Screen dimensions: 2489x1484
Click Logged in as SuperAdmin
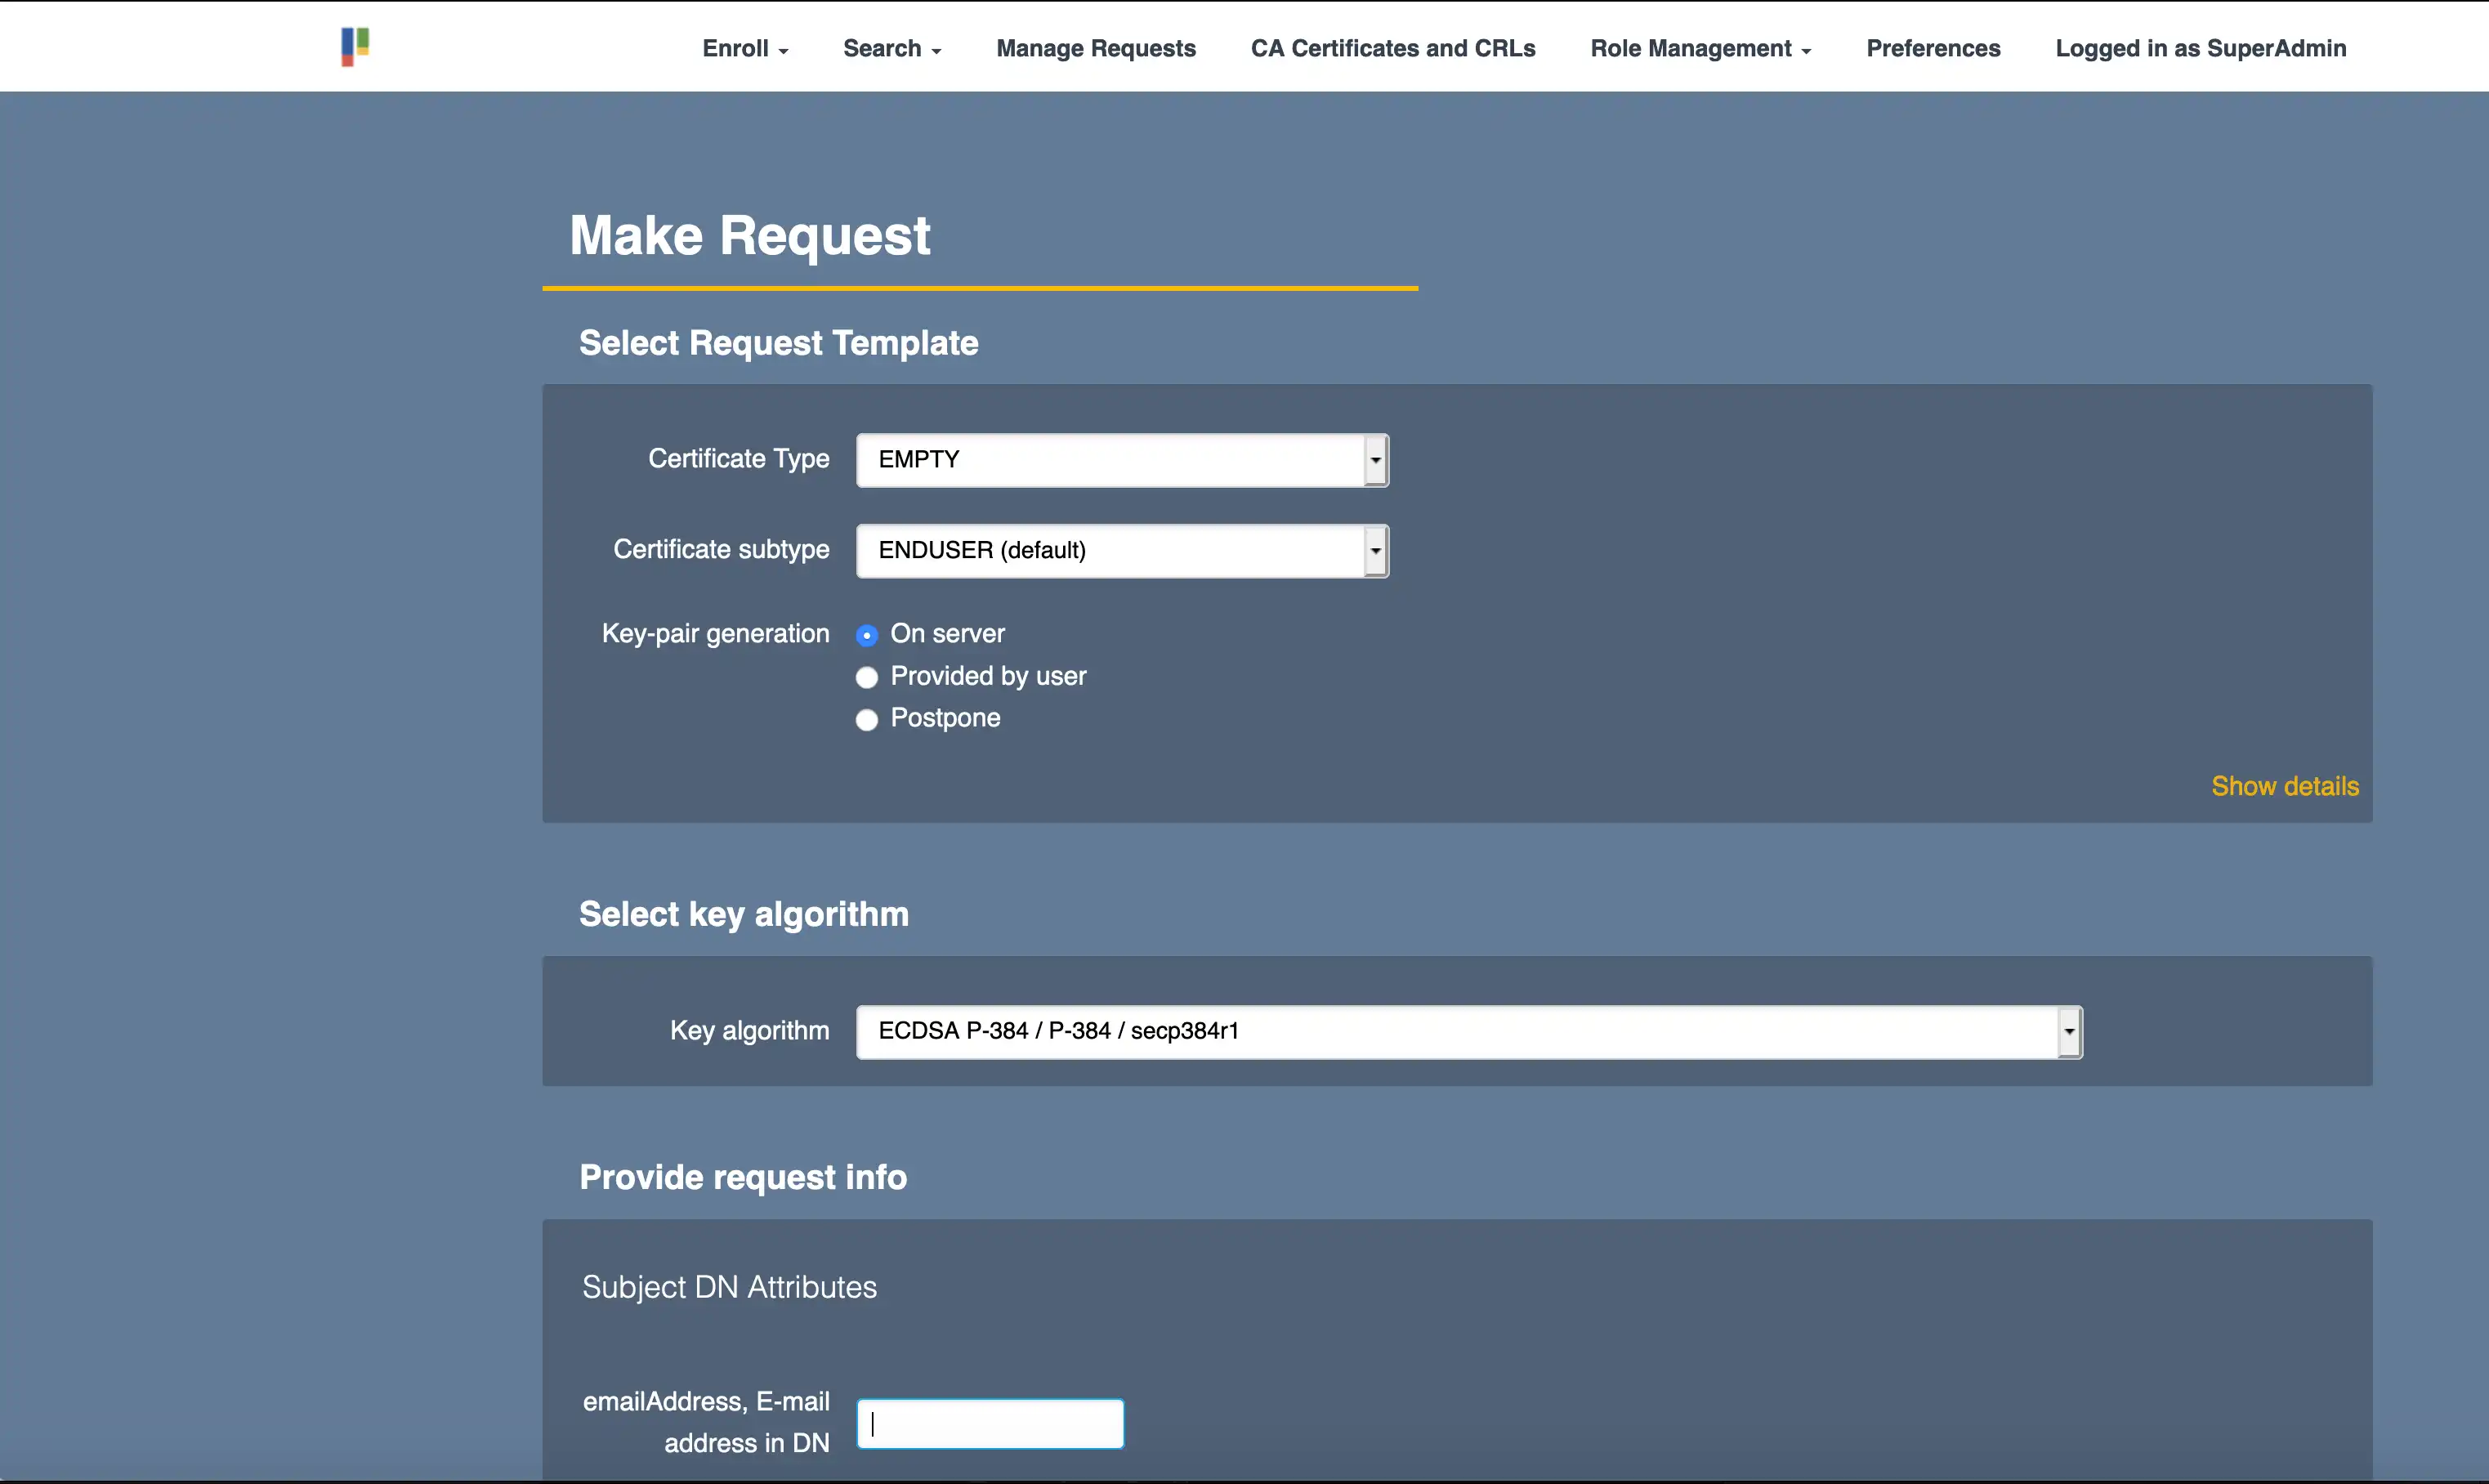click(x=2200, y=48)
